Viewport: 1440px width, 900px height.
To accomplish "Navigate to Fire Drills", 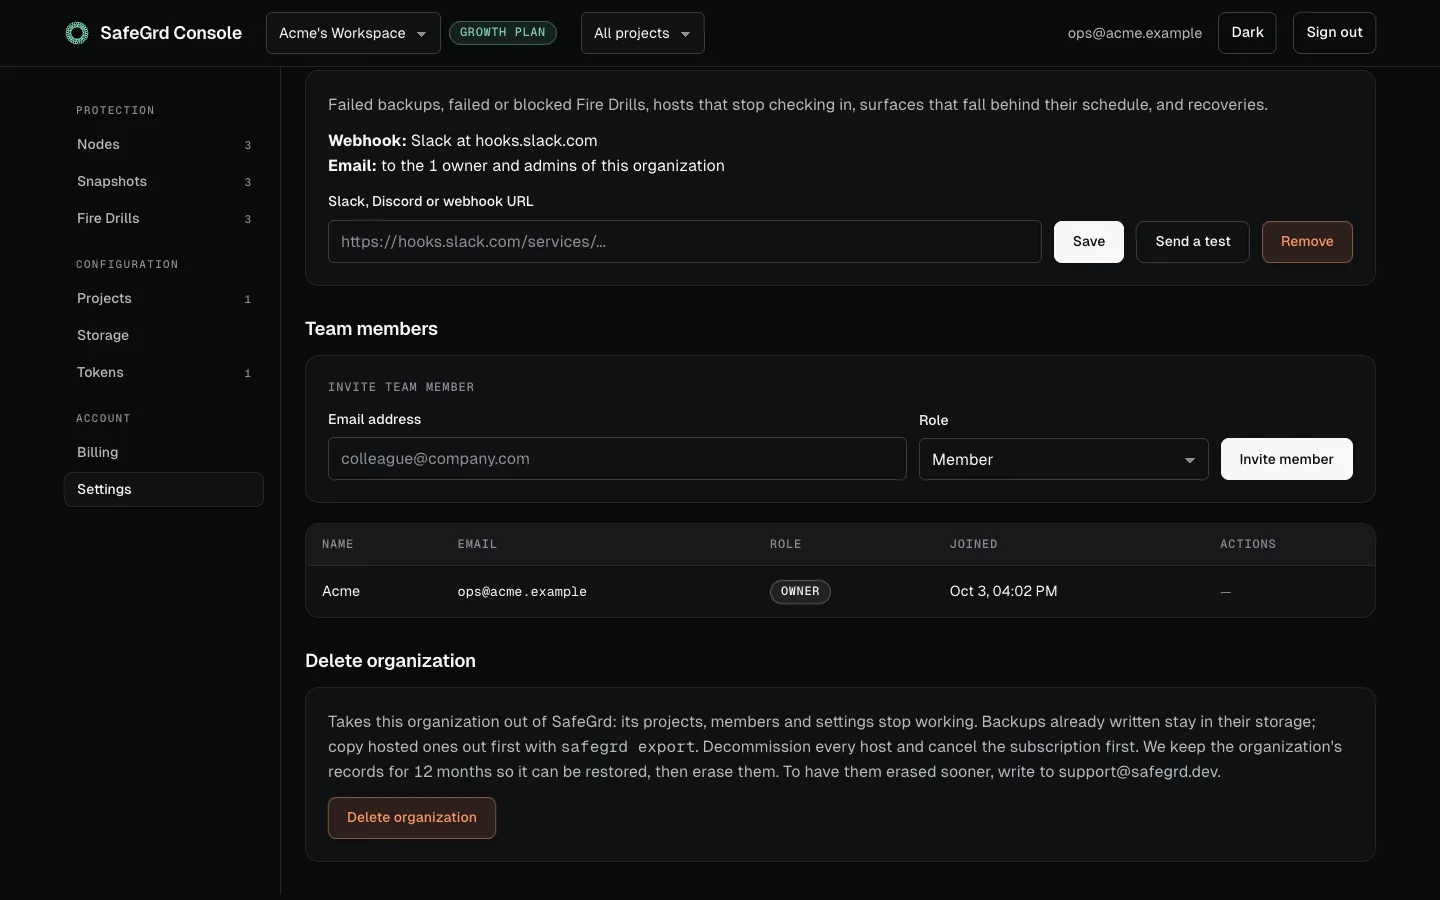I will tap(164, 218).
